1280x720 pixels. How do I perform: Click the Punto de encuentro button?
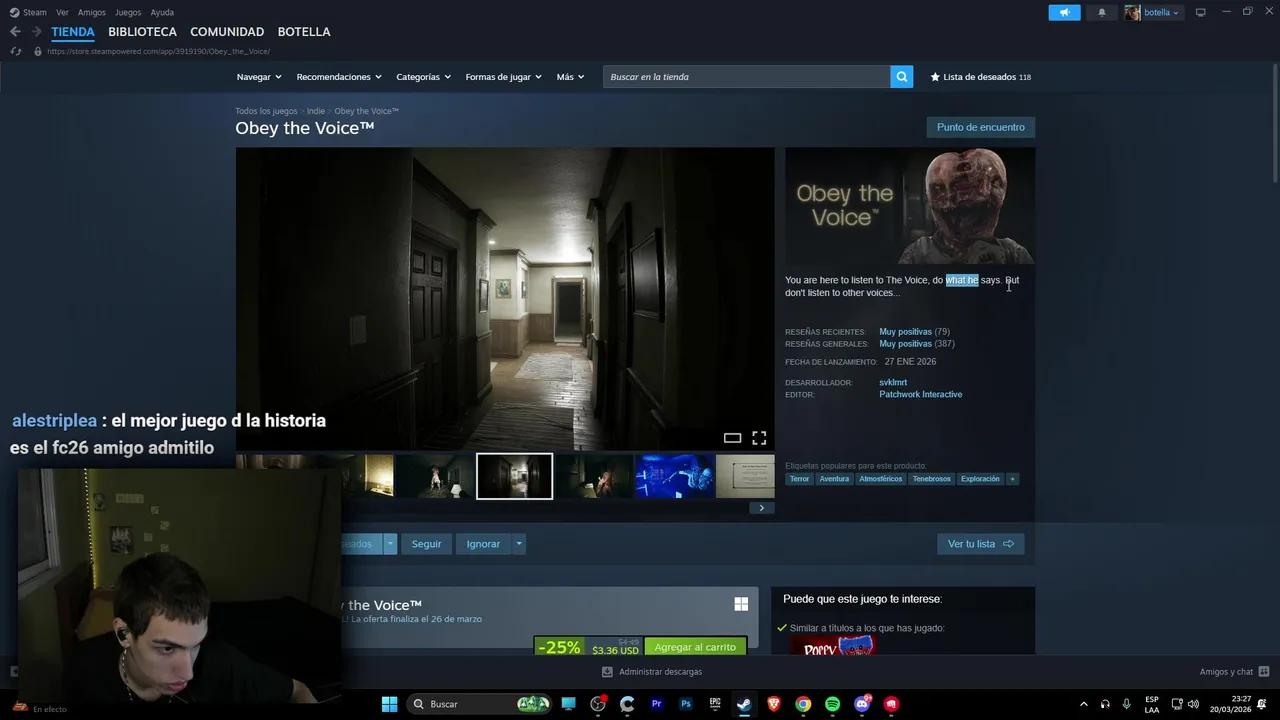(x=980, y=127)
